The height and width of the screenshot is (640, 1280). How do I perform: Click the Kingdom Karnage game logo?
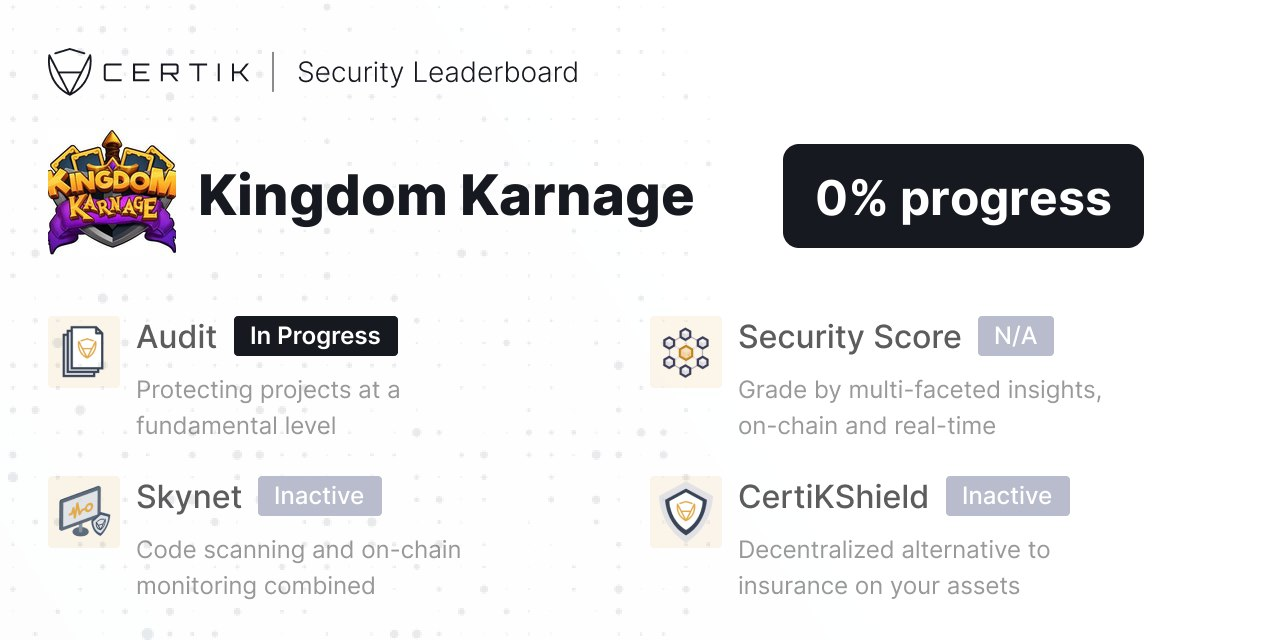pos(112,192)
